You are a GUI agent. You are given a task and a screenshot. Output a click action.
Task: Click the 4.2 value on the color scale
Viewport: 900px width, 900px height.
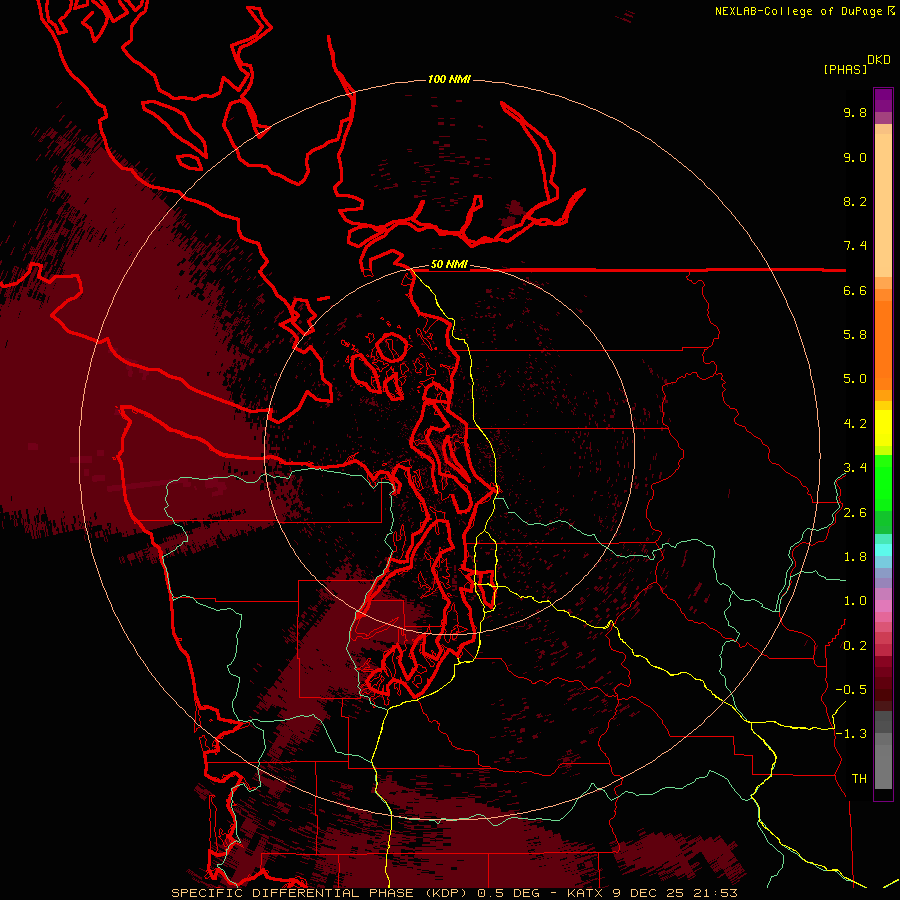[855, 424]
